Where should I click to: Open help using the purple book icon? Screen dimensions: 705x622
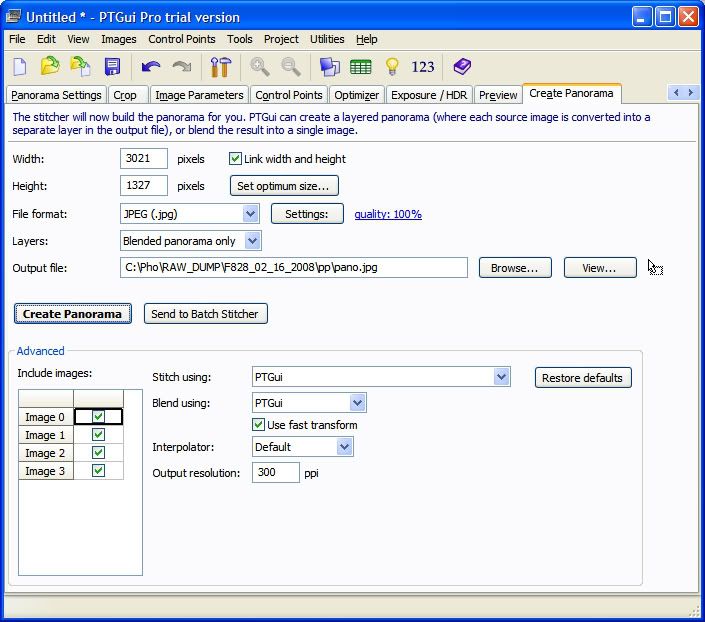pos(461,67)
